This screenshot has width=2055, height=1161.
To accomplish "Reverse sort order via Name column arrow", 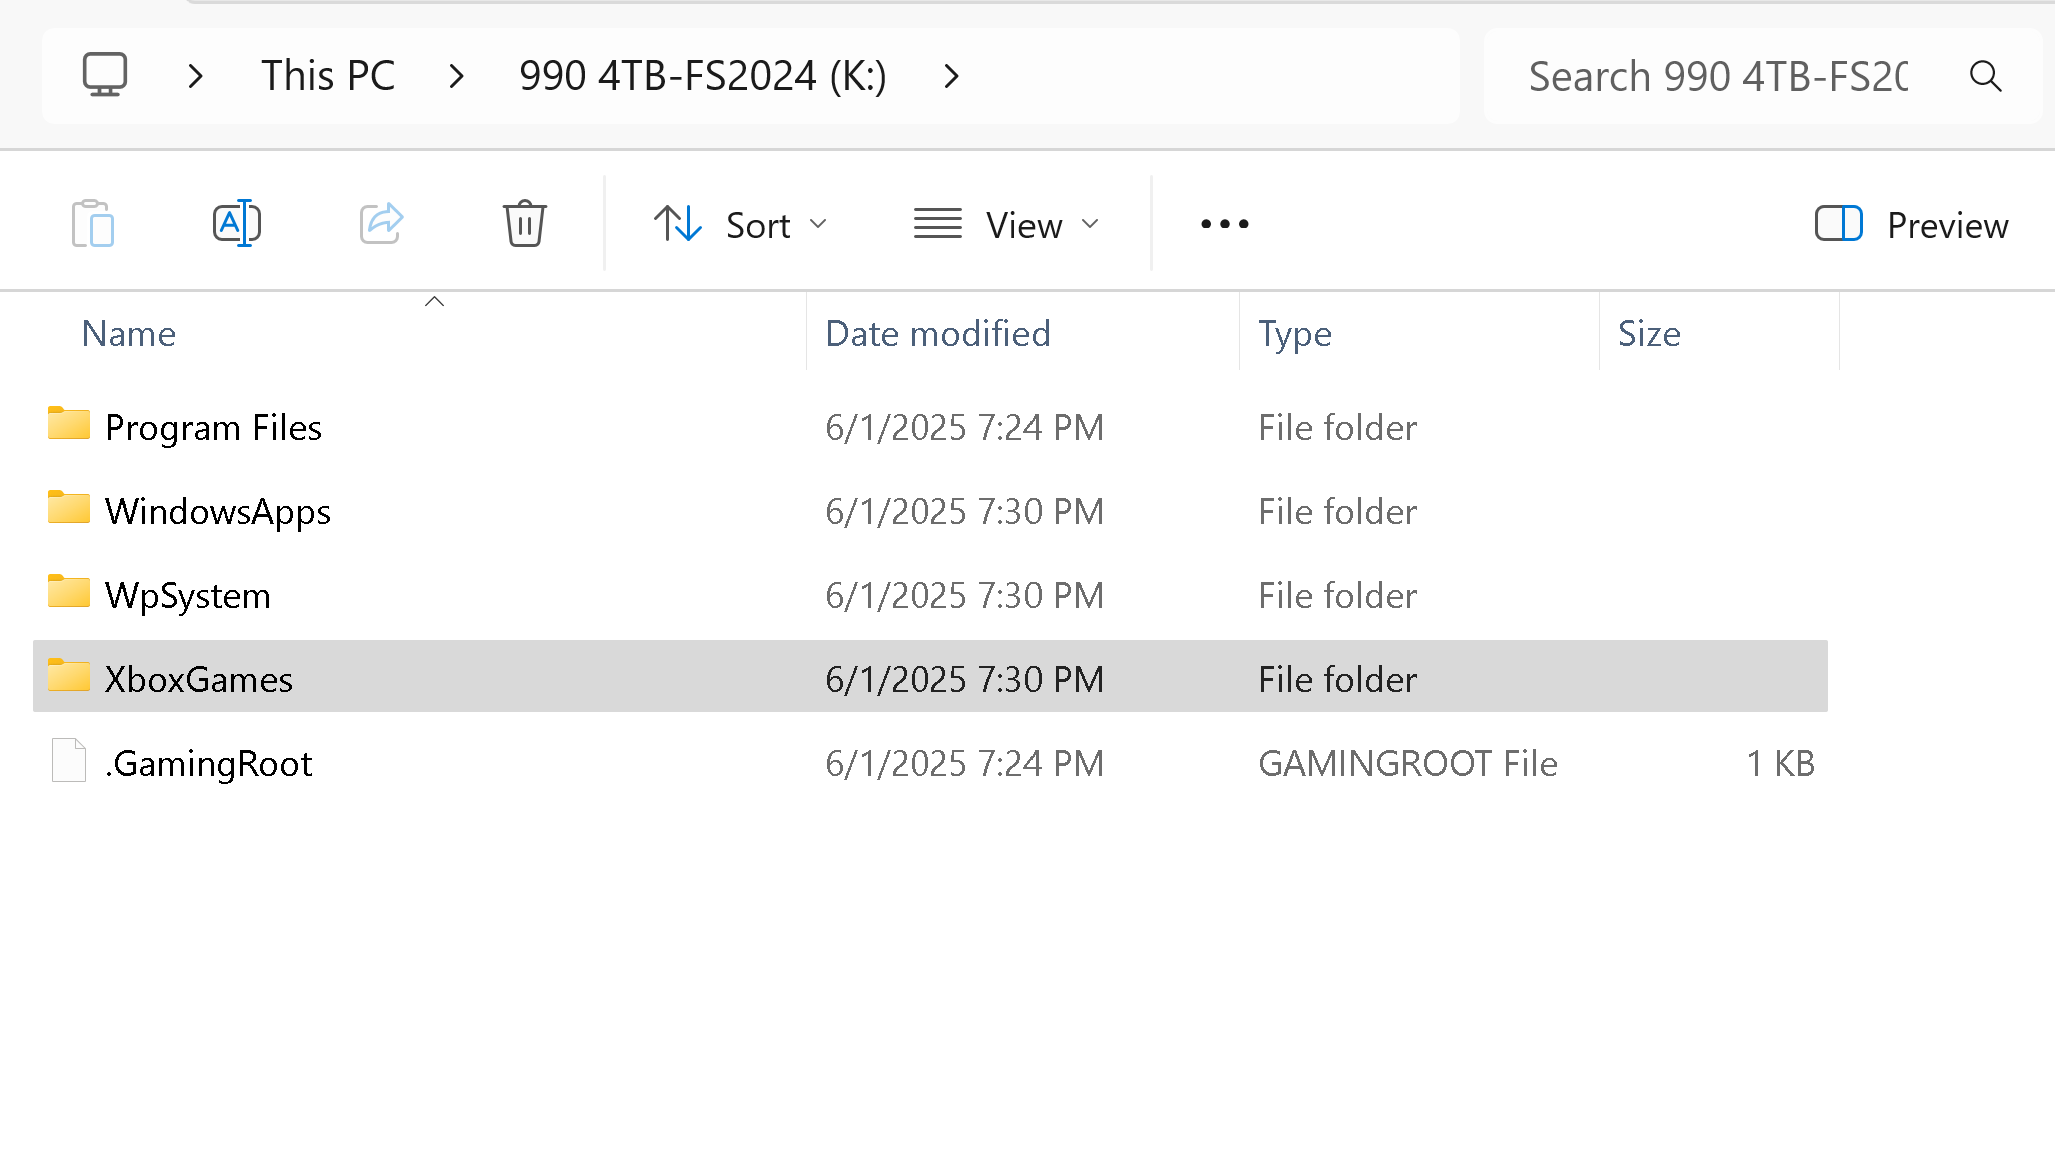I will click(434, 301).
